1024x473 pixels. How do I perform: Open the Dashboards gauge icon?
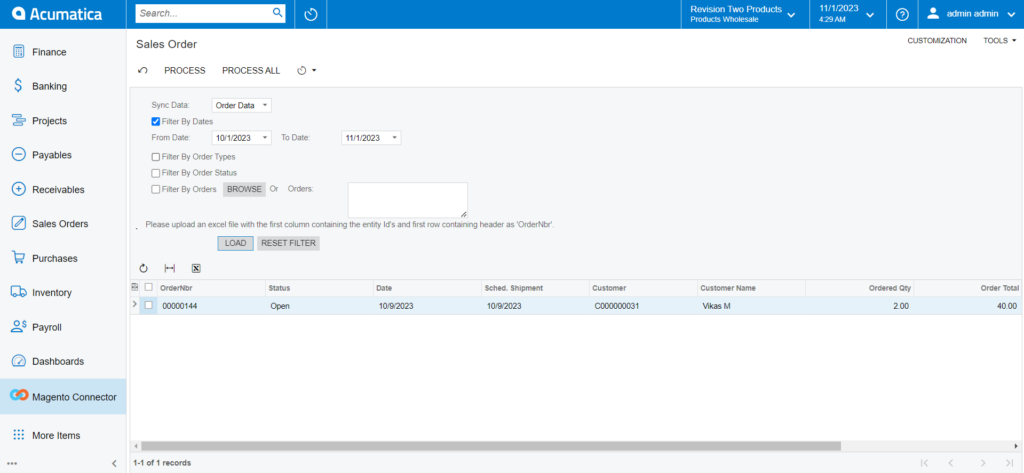(x=18, y=361)
